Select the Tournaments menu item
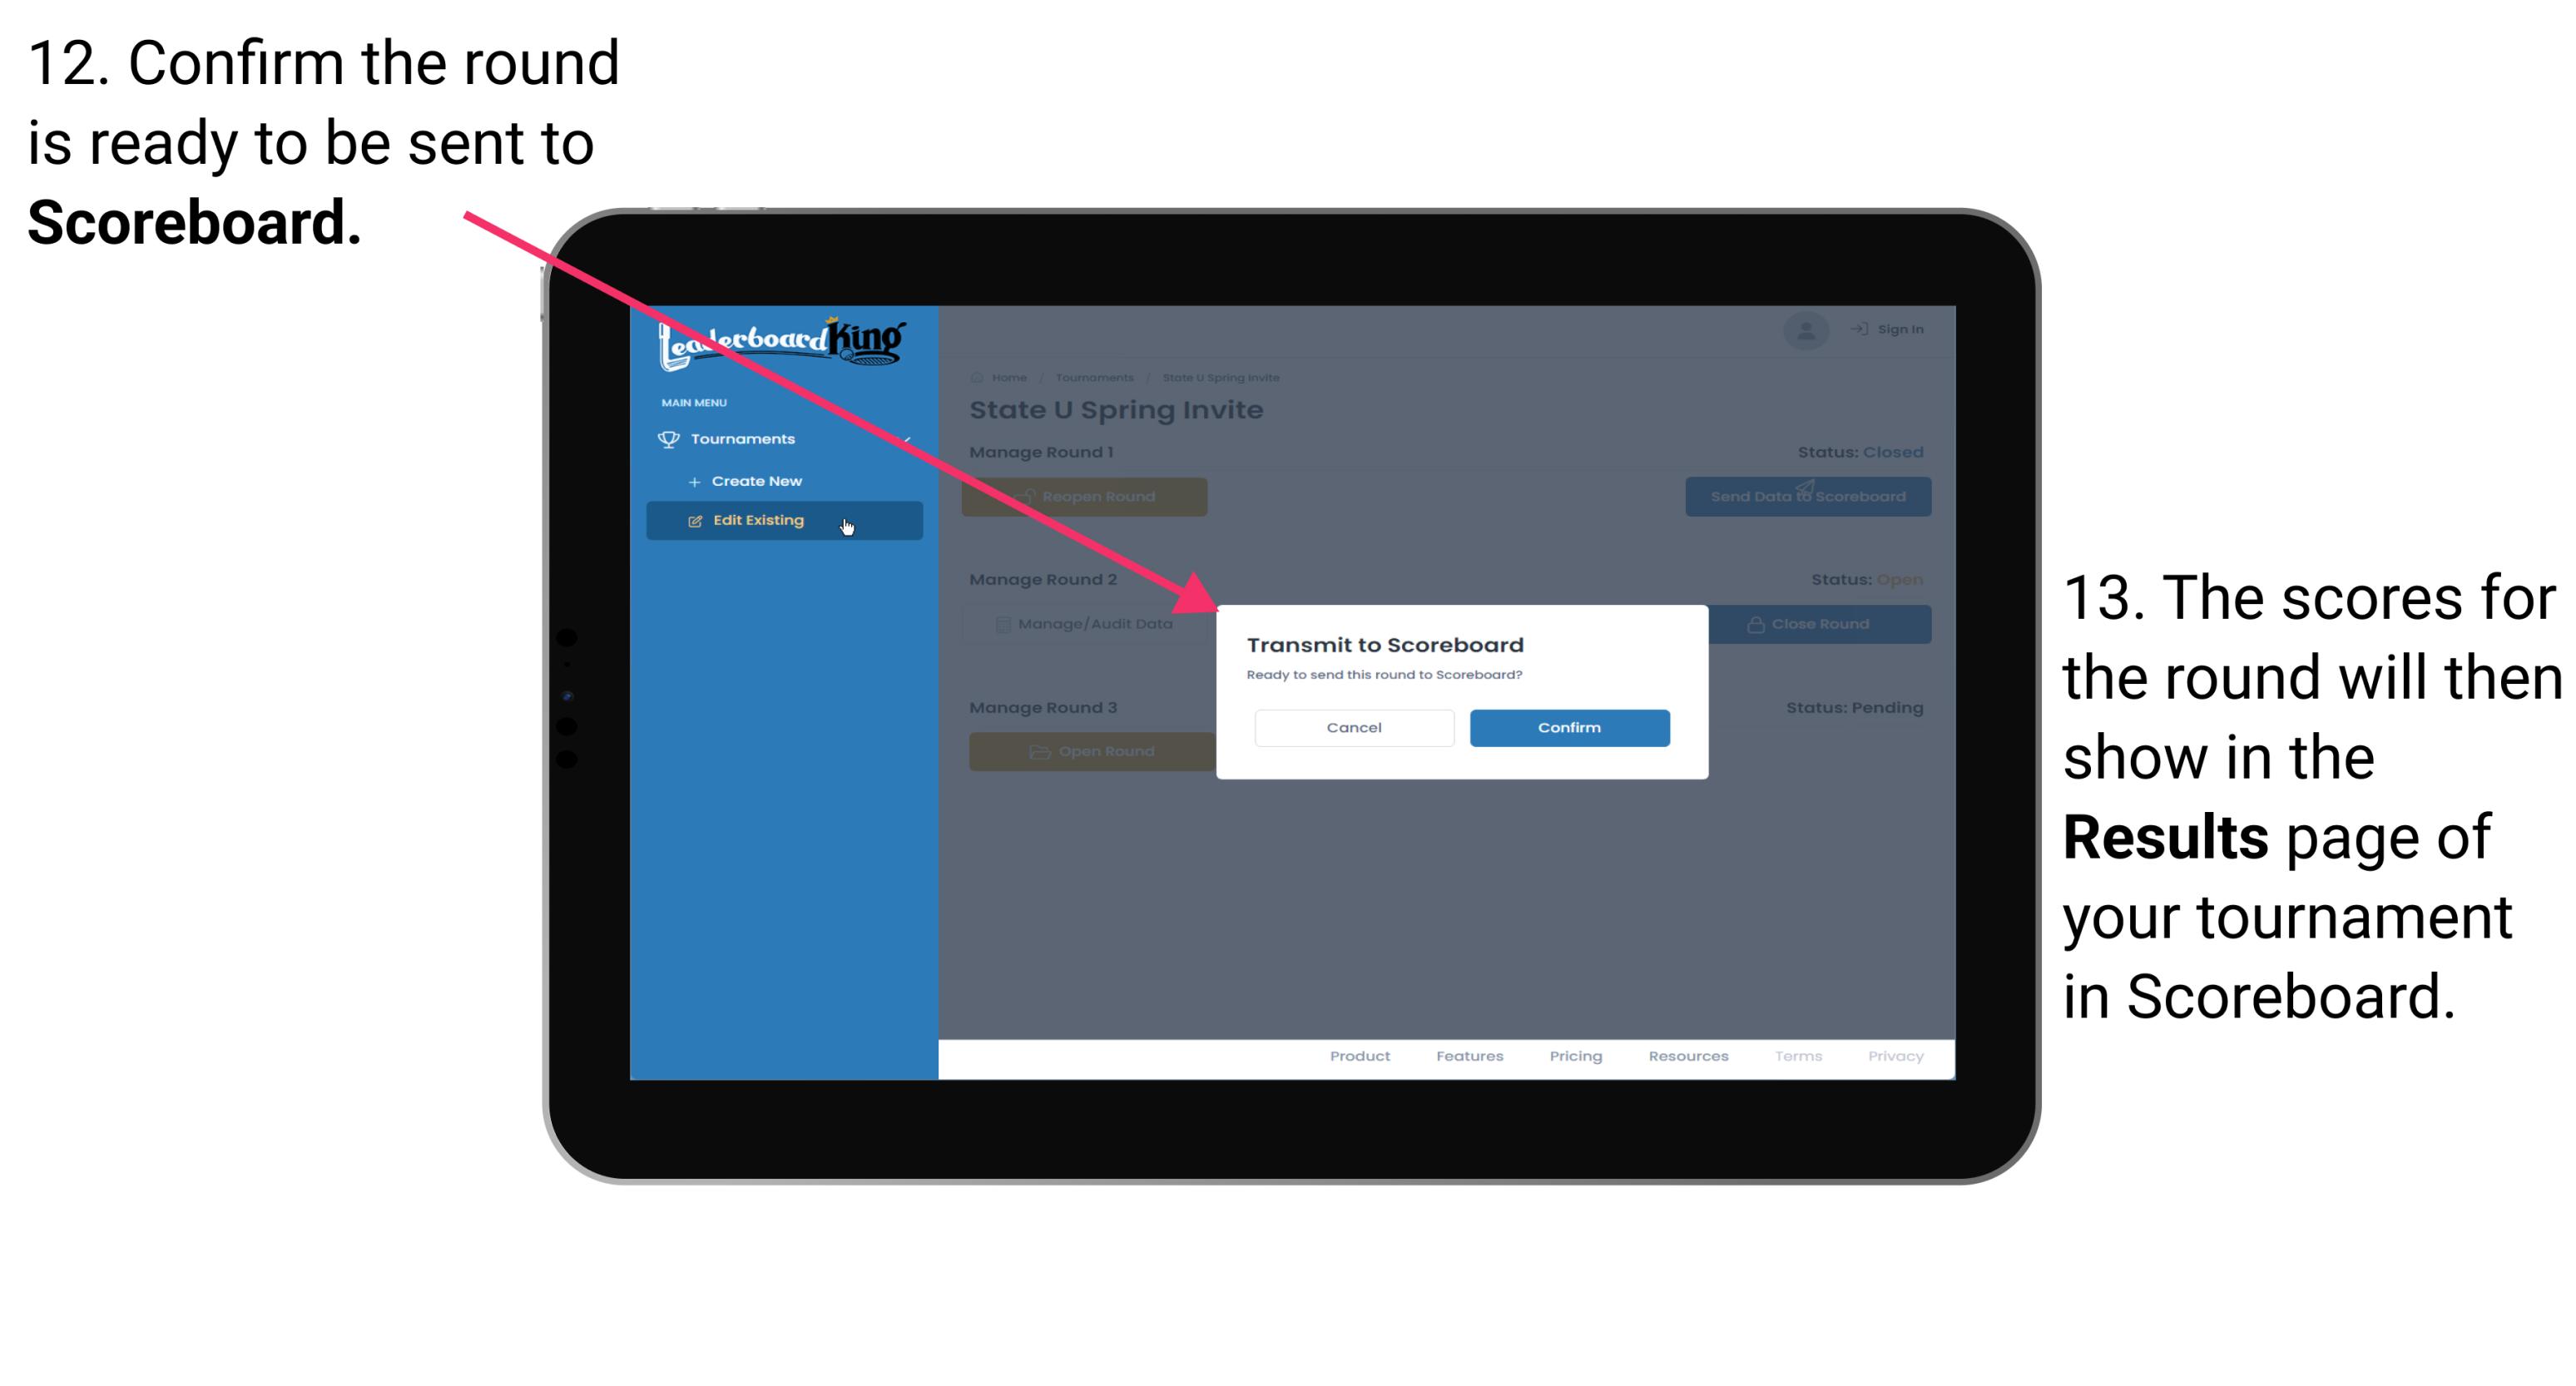This screenshot has width=2576, height=1386. (x=745, y=437)
